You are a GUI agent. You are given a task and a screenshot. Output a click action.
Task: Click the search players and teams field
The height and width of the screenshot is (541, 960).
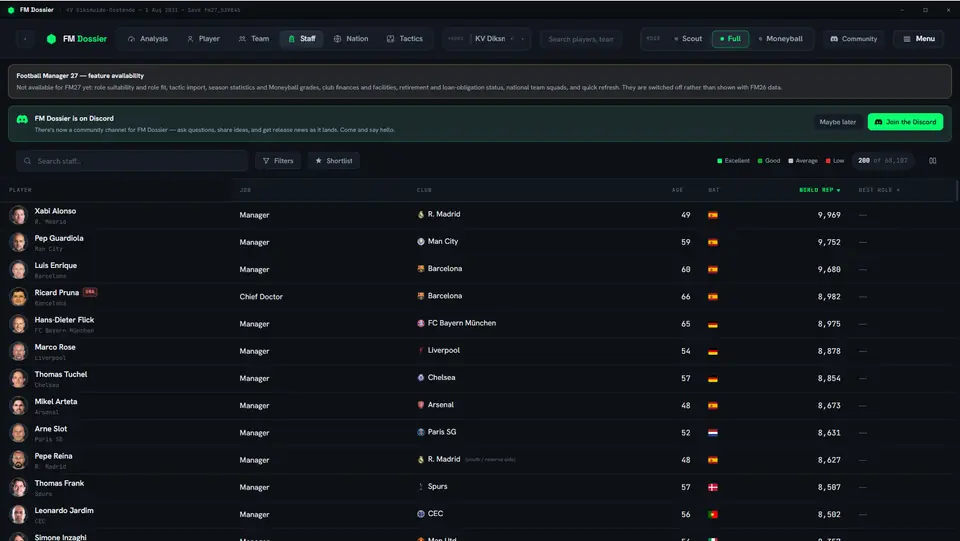(580, 39)
